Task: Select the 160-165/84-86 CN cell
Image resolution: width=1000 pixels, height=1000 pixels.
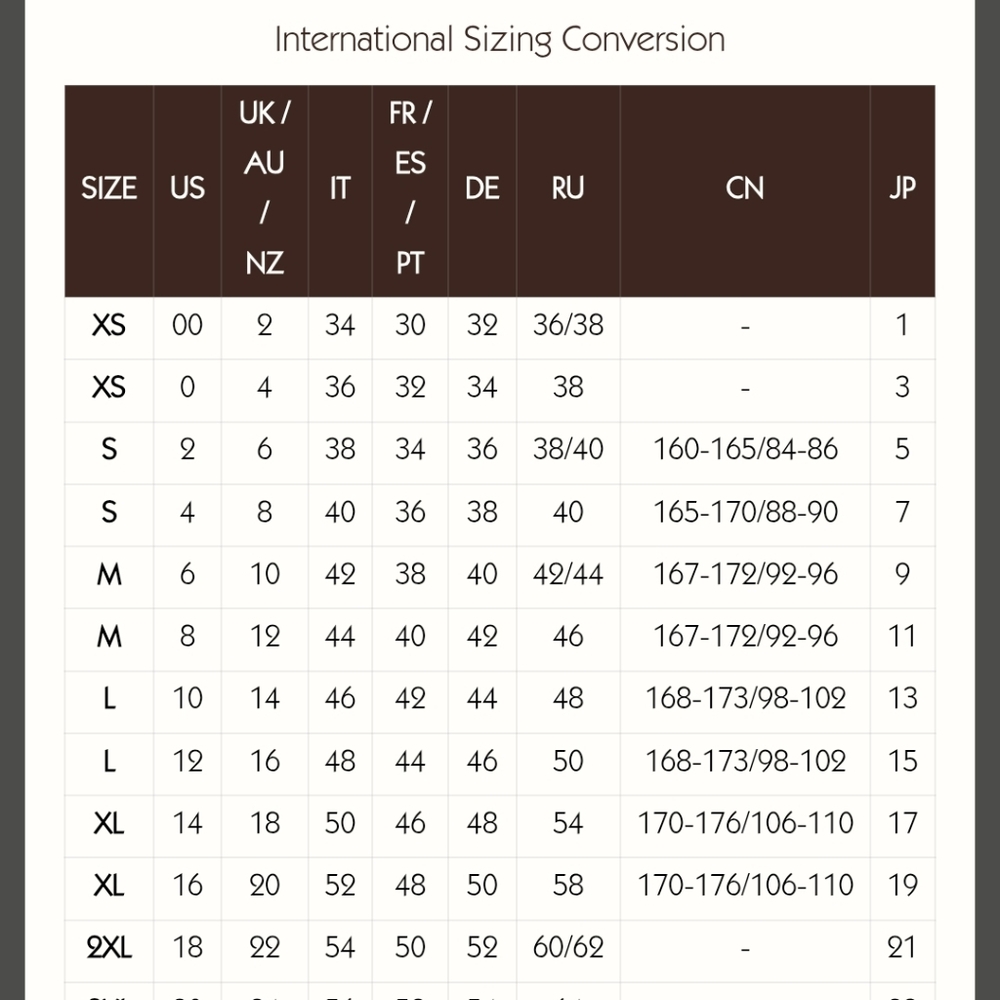Action: point(746,449)
